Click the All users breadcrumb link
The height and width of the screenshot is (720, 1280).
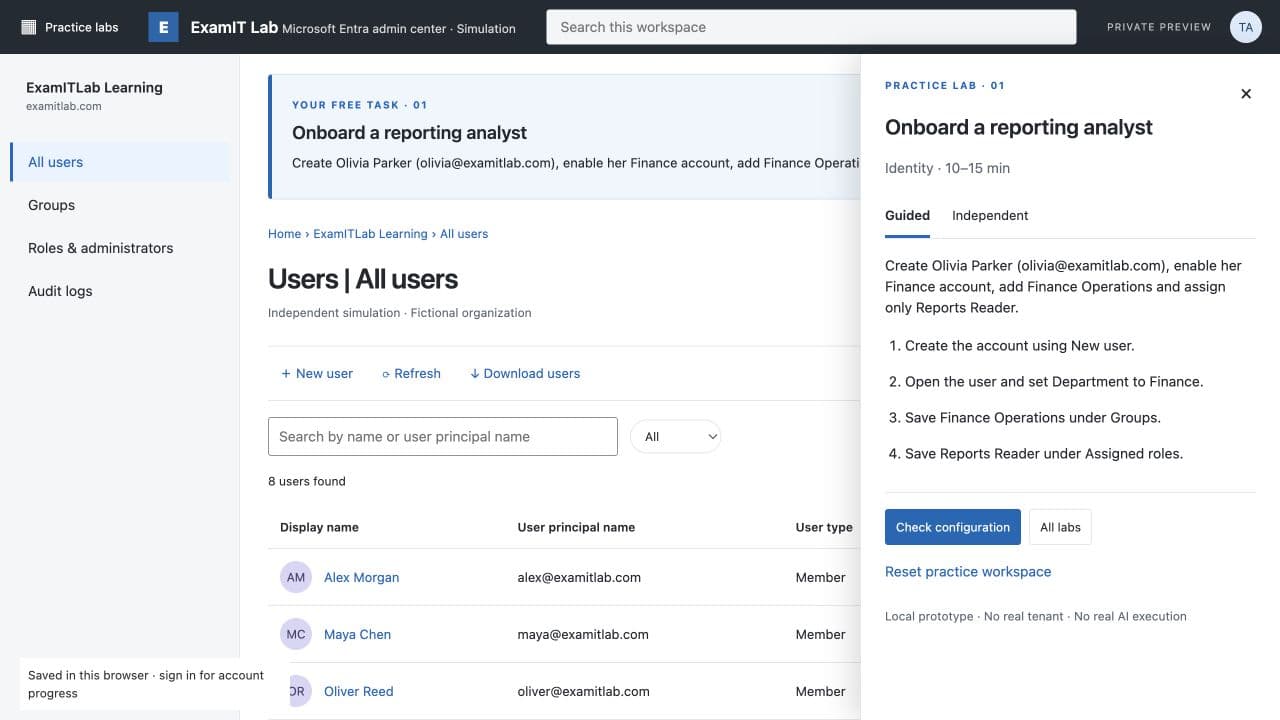pyautogui.click(x=464, y=234)
